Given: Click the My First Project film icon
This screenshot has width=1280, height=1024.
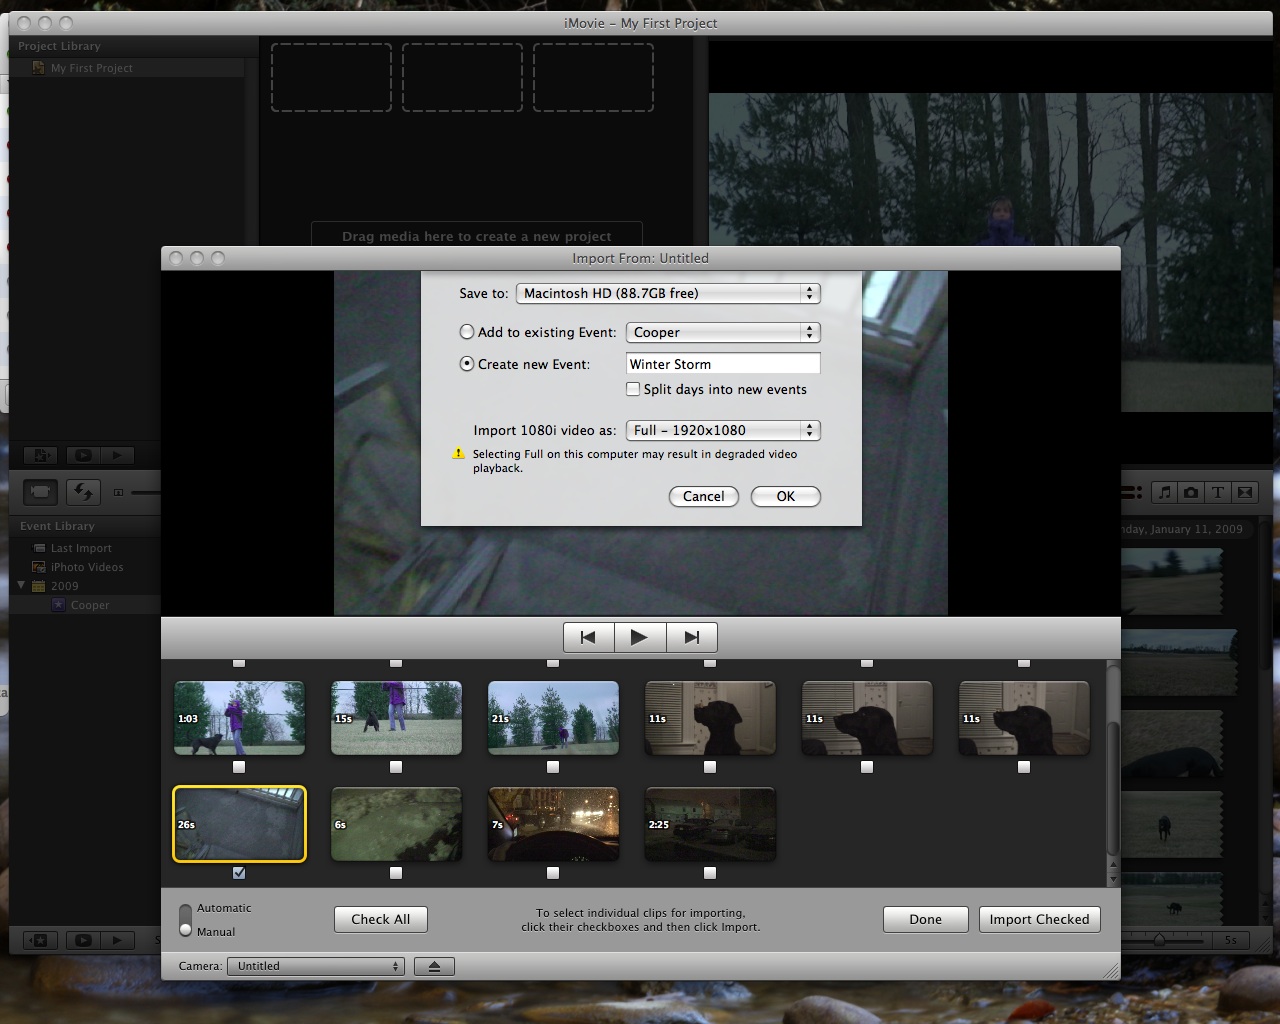Looking at the screenshot, I should coord(39,68).
